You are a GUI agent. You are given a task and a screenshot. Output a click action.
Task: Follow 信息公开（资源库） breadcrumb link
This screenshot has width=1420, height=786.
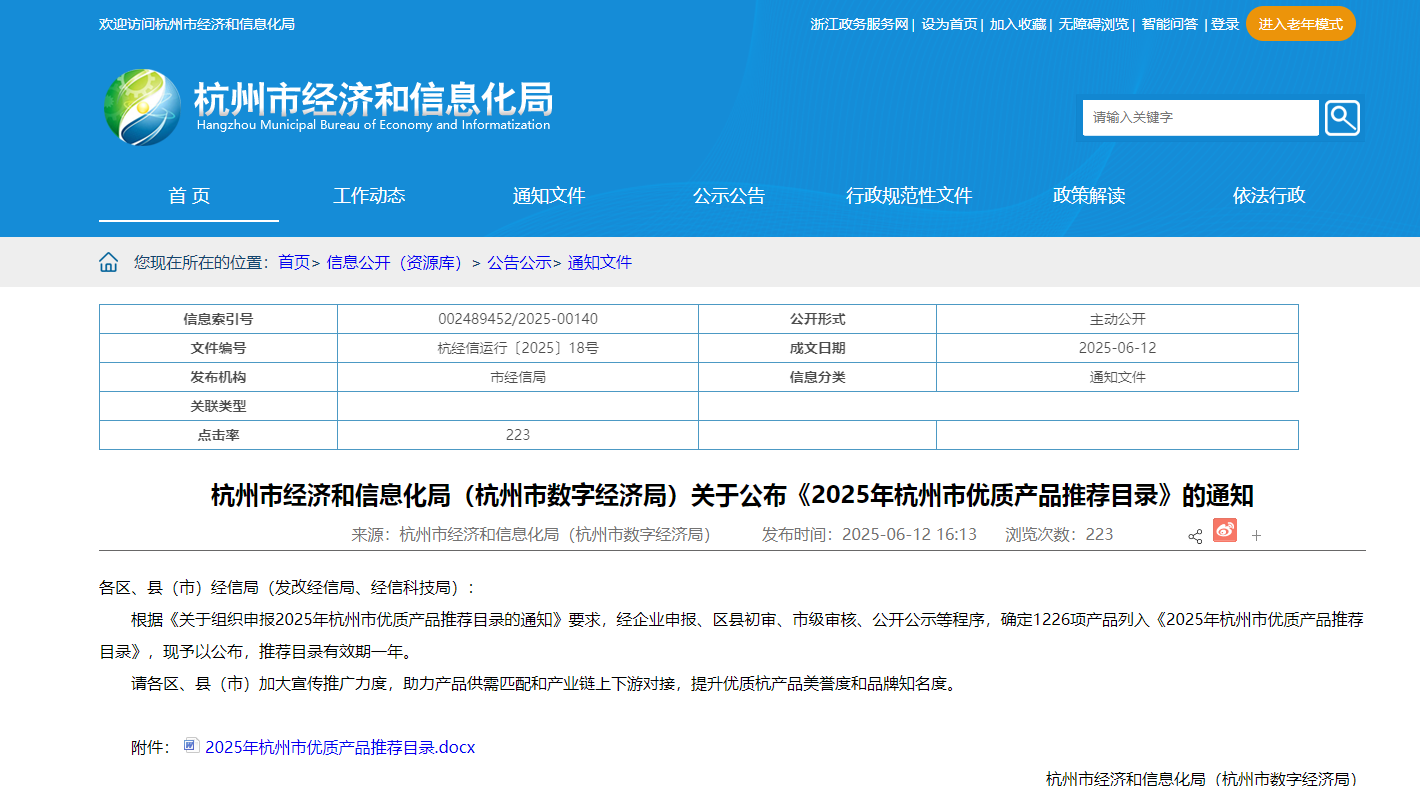coord(394,262)
